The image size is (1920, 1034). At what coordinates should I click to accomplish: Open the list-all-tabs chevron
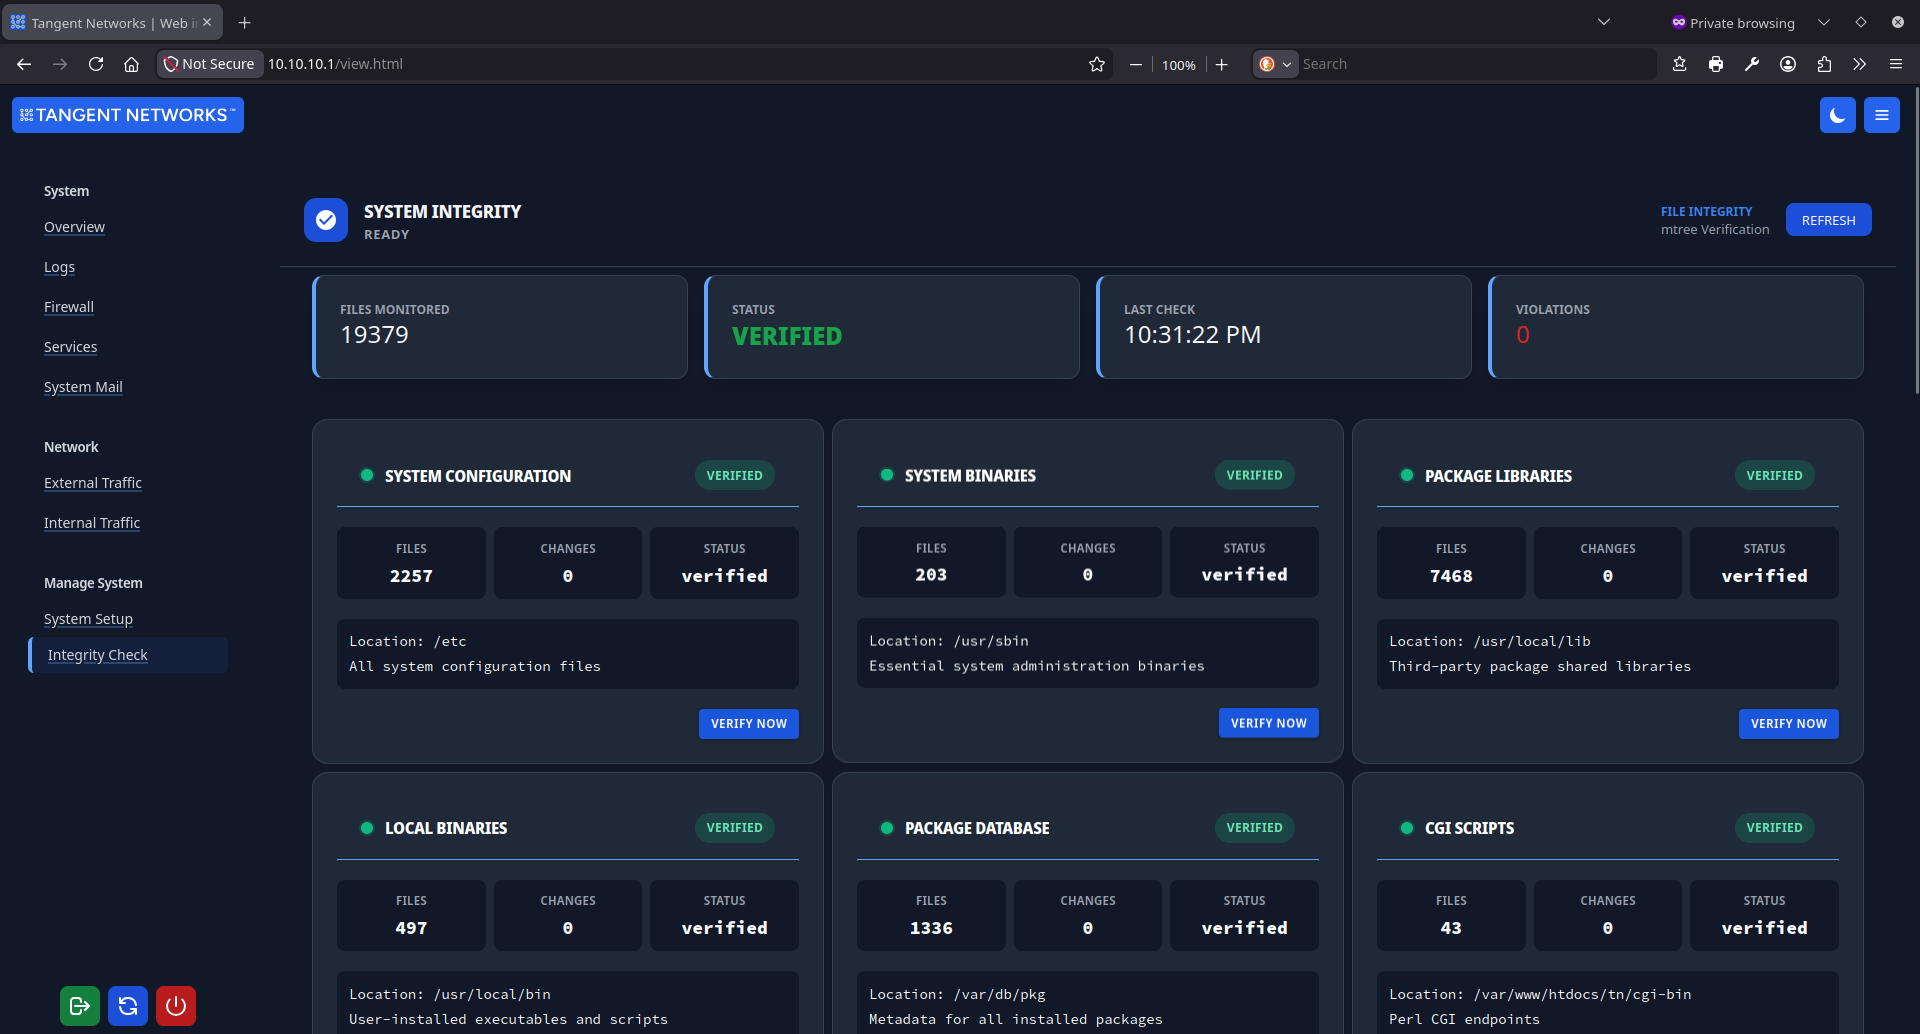coord(1604,21)
